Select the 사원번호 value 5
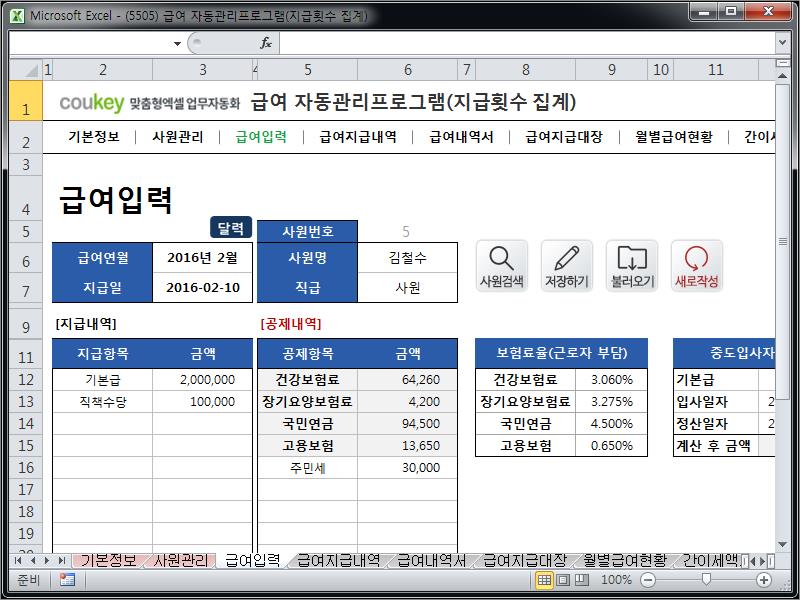The image size is (800, 600). 407,232
